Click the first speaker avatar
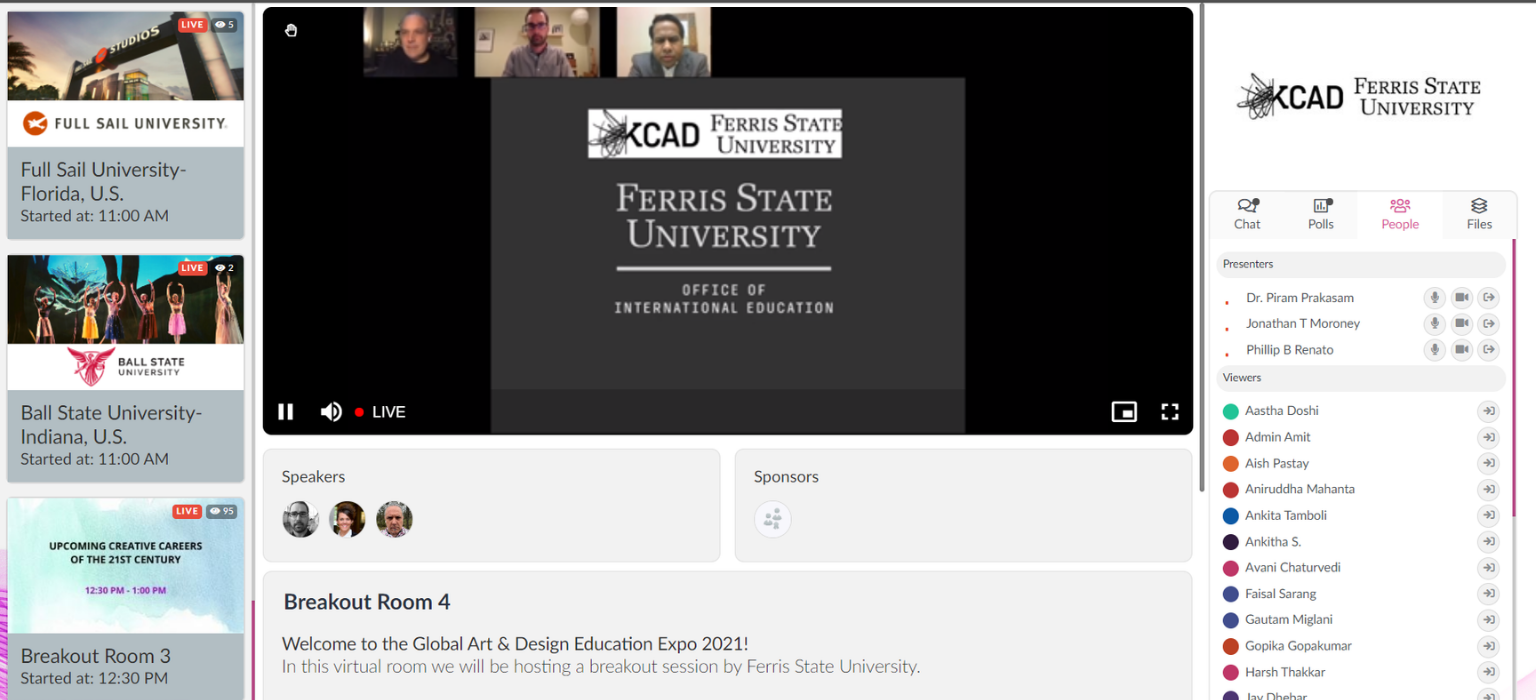 coord(300,519)
